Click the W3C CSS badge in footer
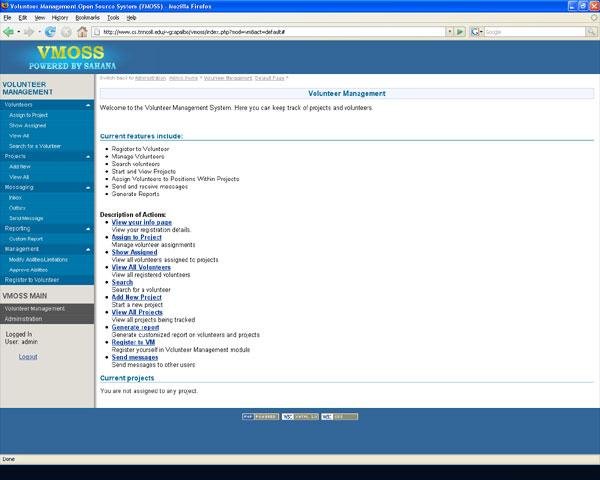 click(339, 416)
